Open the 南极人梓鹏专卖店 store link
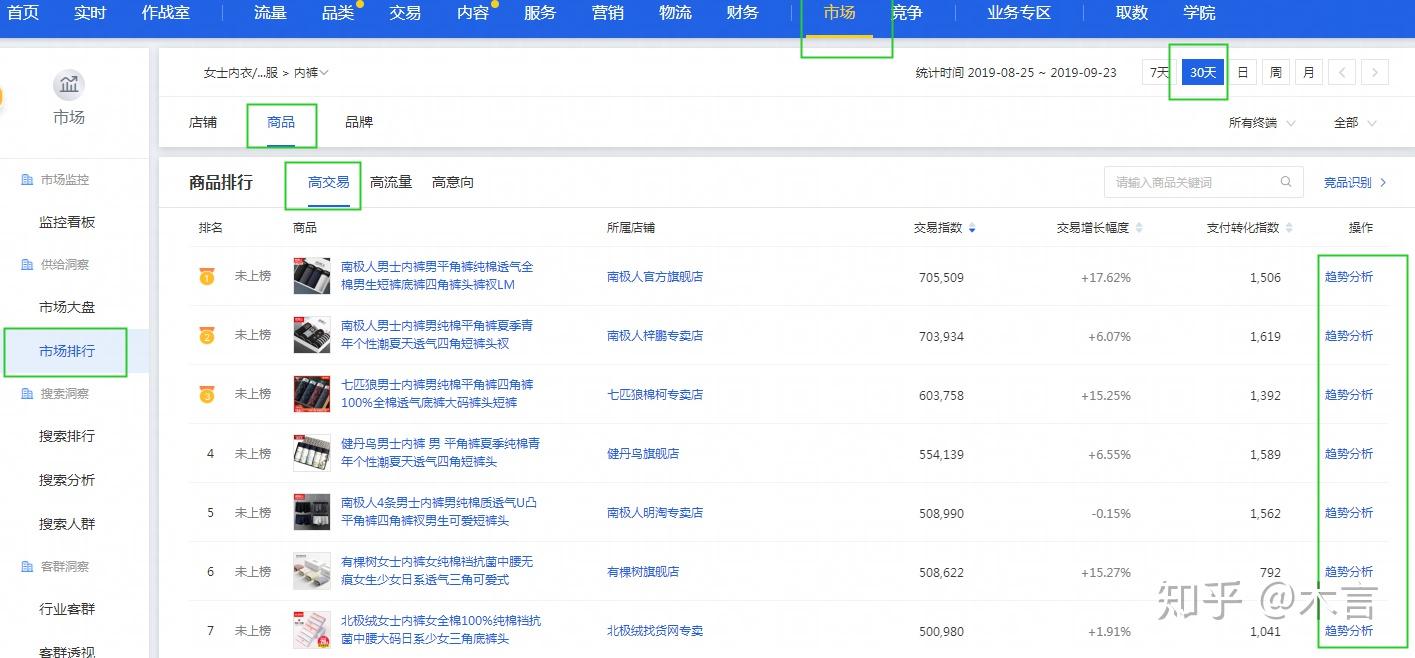This screenshot has height=658, width=1415. (655, 336)
